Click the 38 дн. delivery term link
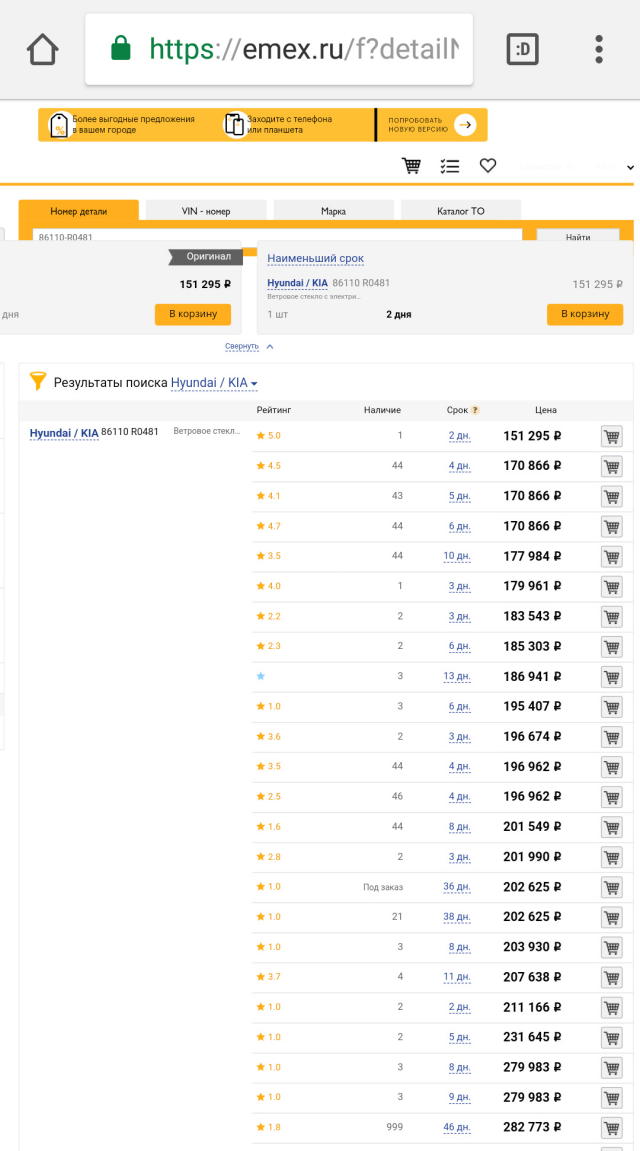 [457, 917]
